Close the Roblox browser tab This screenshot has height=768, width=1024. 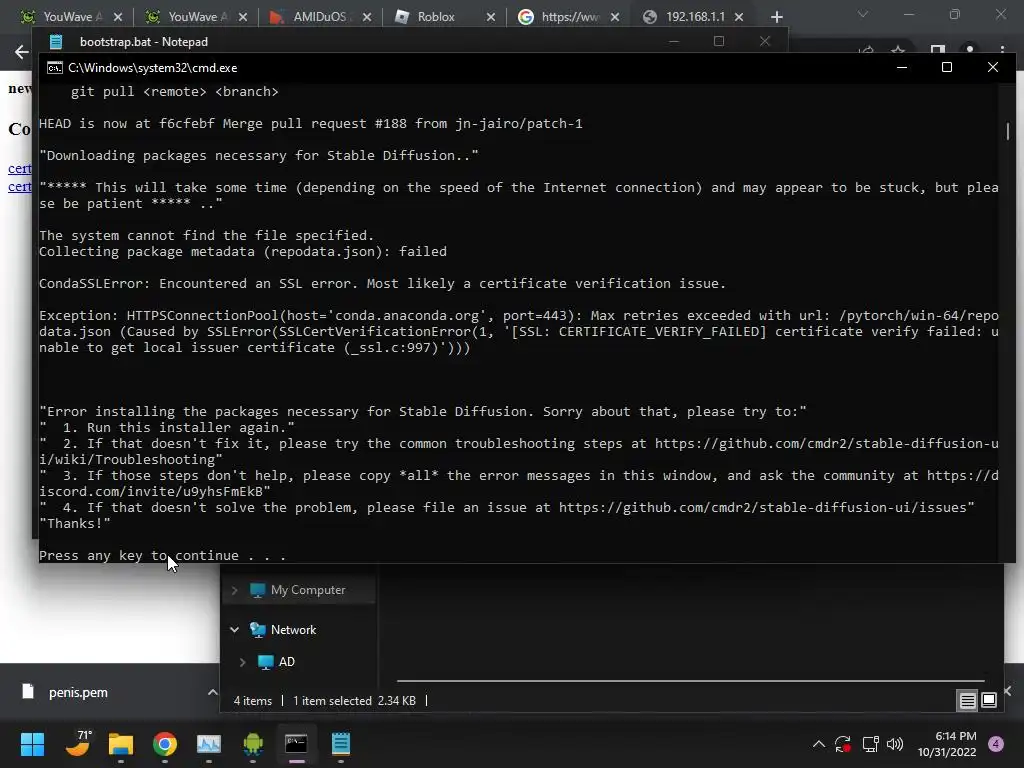coord(491,17)
